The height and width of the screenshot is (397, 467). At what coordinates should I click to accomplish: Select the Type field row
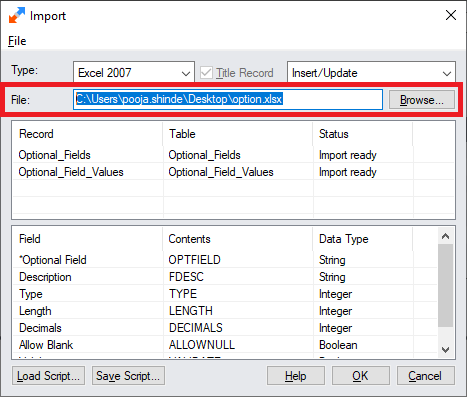coord(225,294)
